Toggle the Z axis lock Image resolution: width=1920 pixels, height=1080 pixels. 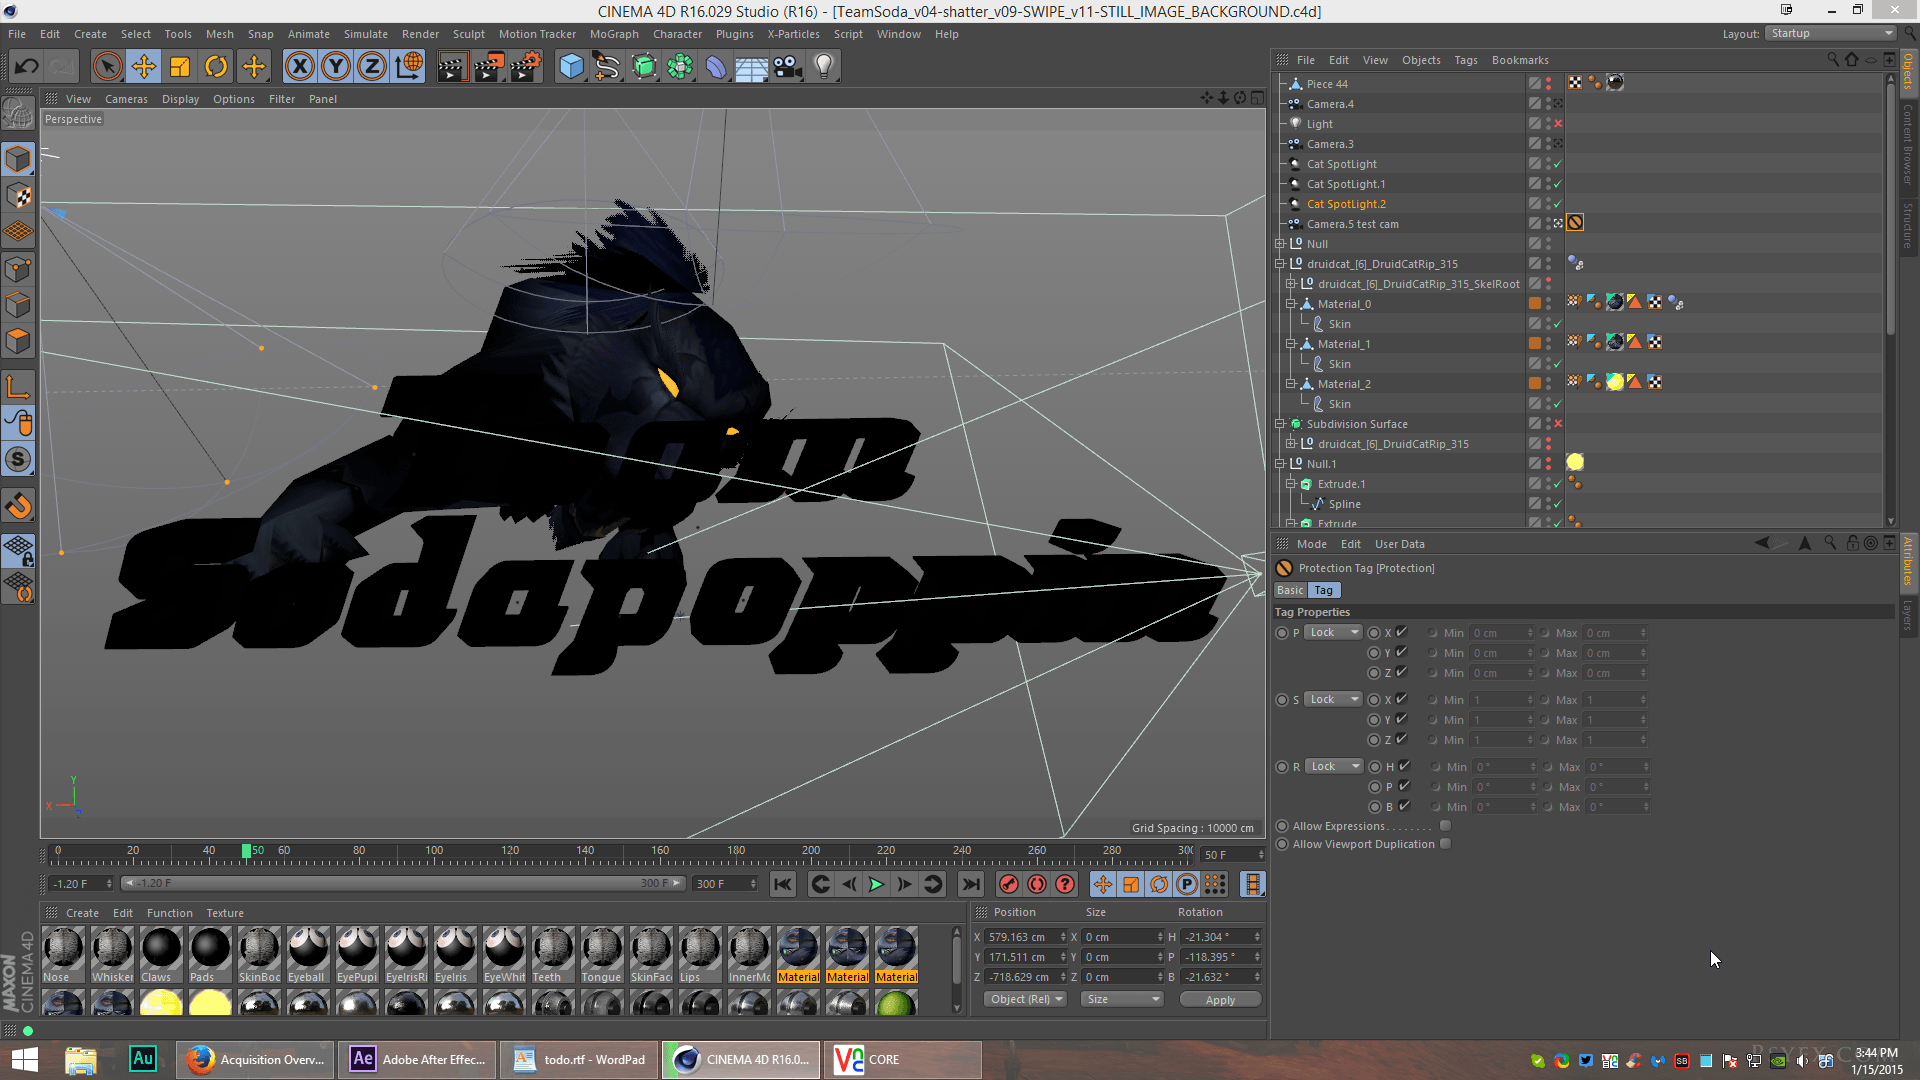coord(372,67)
